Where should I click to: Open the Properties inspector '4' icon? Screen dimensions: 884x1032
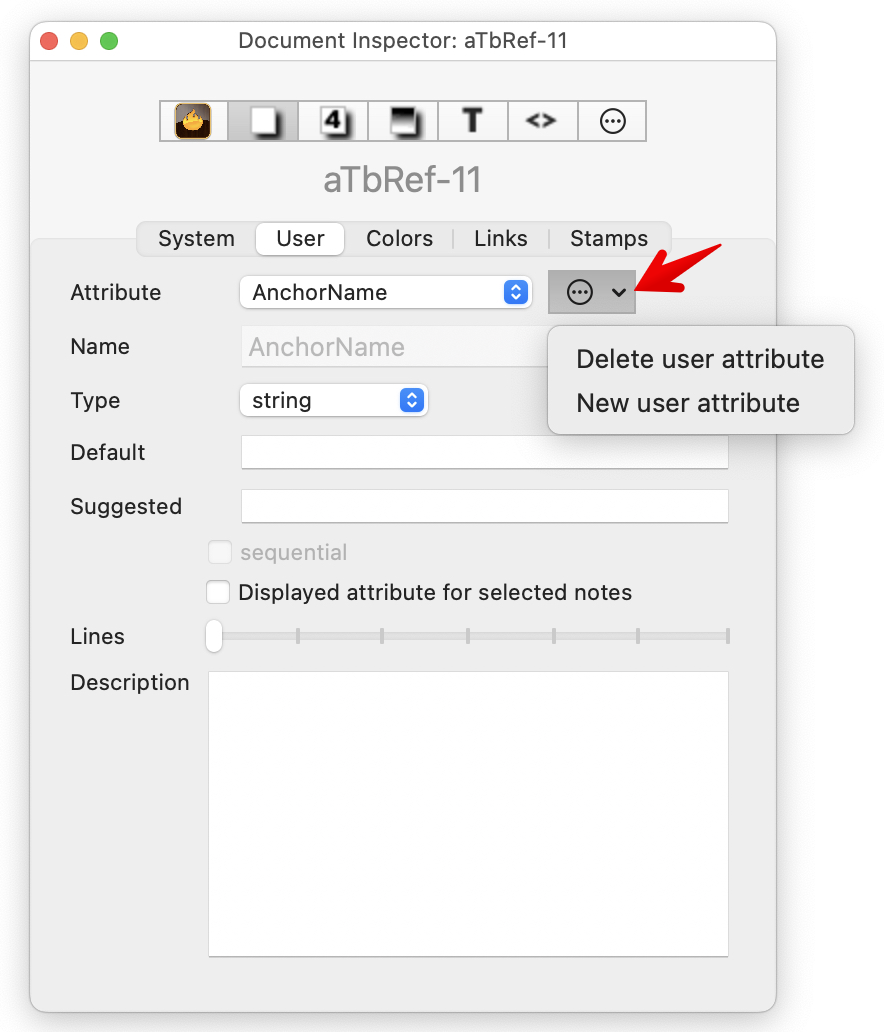tap(333, 122)
